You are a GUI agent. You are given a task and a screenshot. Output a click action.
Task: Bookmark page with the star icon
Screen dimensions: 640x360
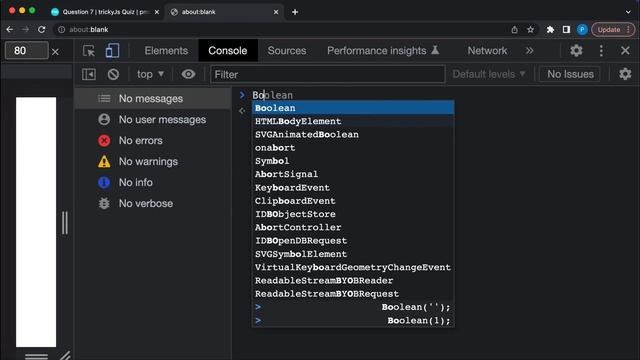[x=530, y=29]
